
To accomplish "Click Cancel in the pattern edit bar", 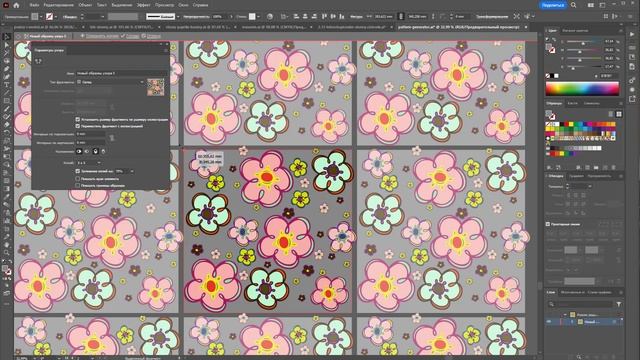I will click(153, 36).
